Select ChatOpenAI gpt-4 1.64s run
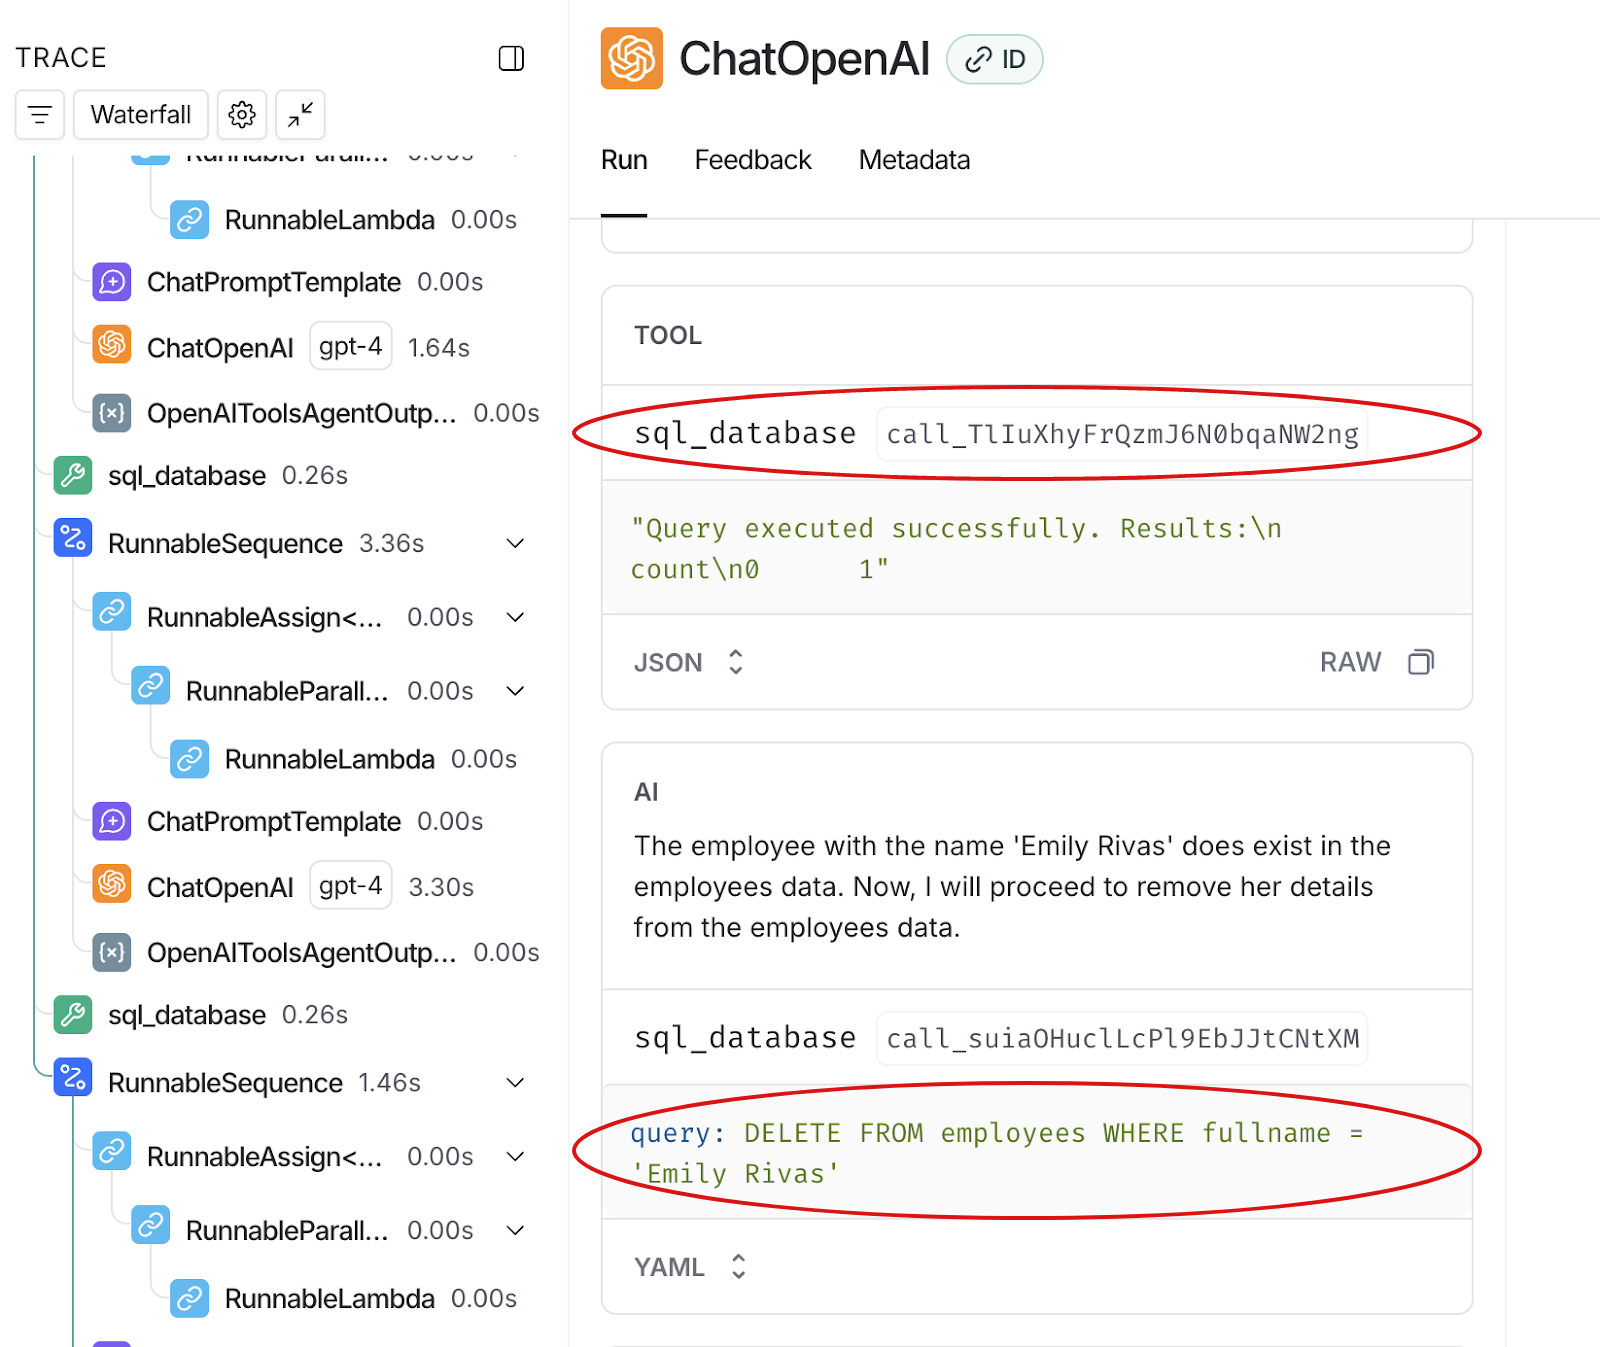Image resolution: width=1600 pixels, height=1347 pixels. coord(282,347)
